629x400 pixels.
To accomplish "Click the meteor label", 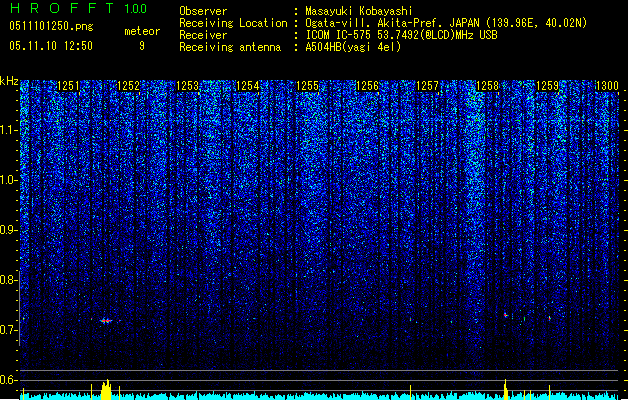I will tap(142, 31).
